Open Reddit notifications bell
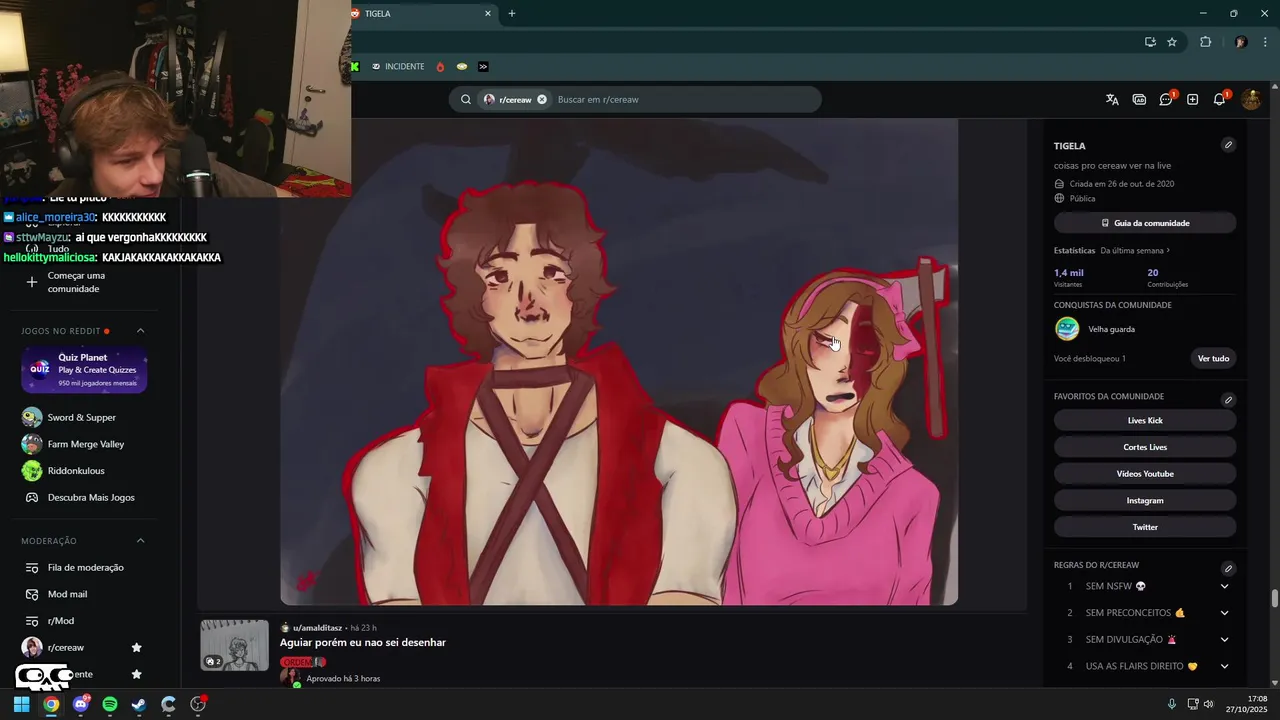This screenshot has width=1280, height=720. (1219, 99)
